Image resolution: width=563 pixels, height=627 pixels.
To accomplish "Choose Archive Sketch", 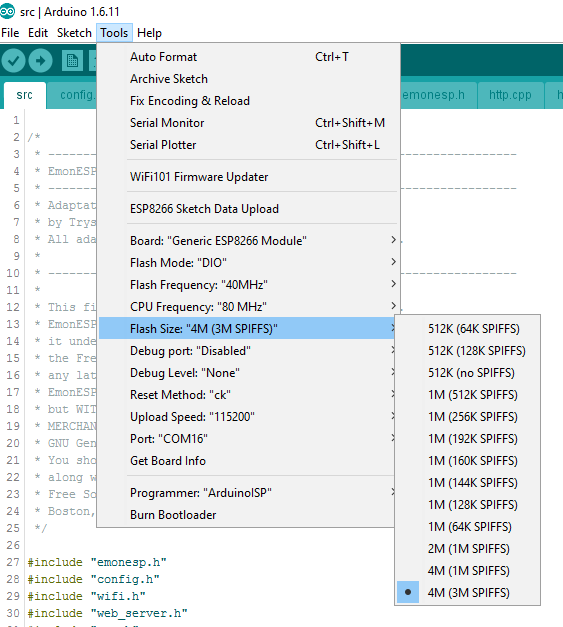I will coord(248,79).
